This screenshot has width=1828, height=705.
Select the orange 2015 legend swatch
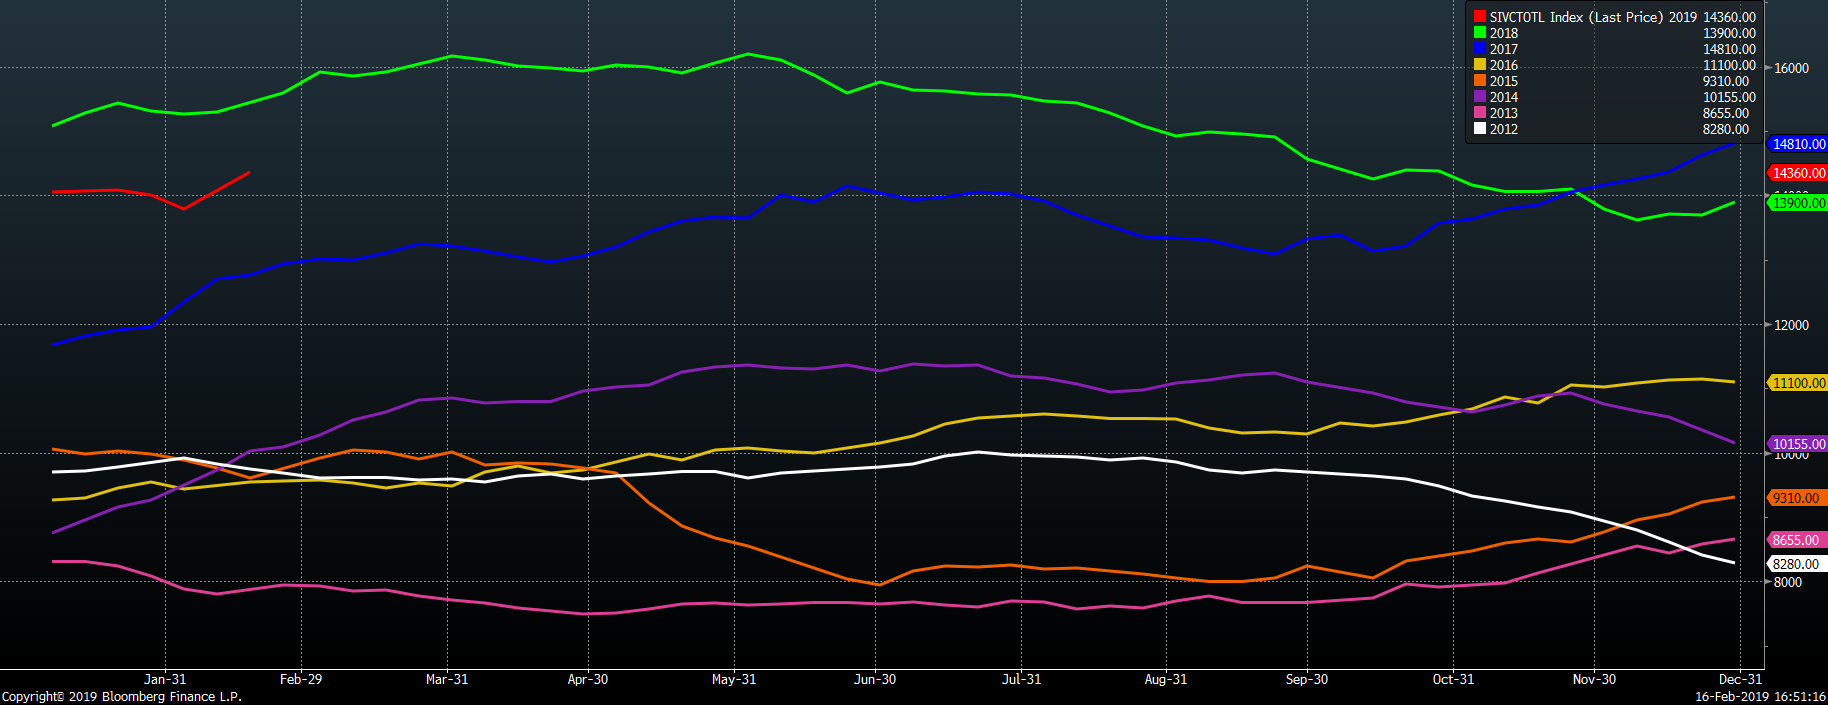[x=1479, y=81]
